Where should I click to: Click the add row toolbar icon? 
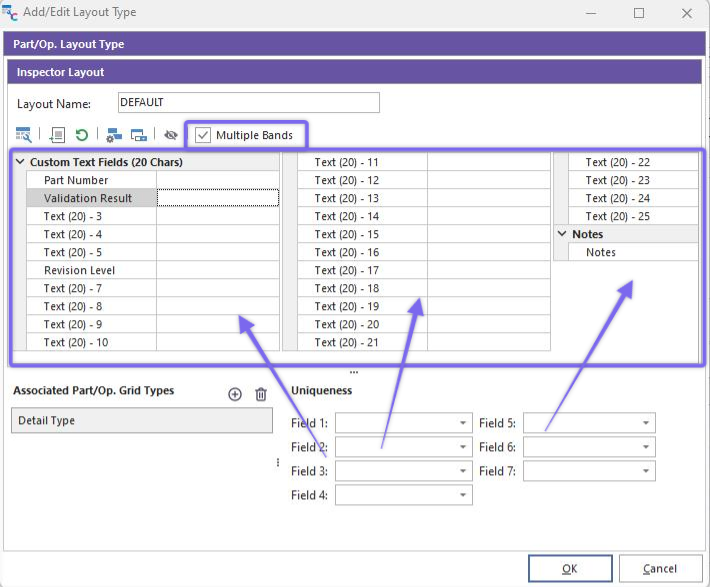point(57,135)
